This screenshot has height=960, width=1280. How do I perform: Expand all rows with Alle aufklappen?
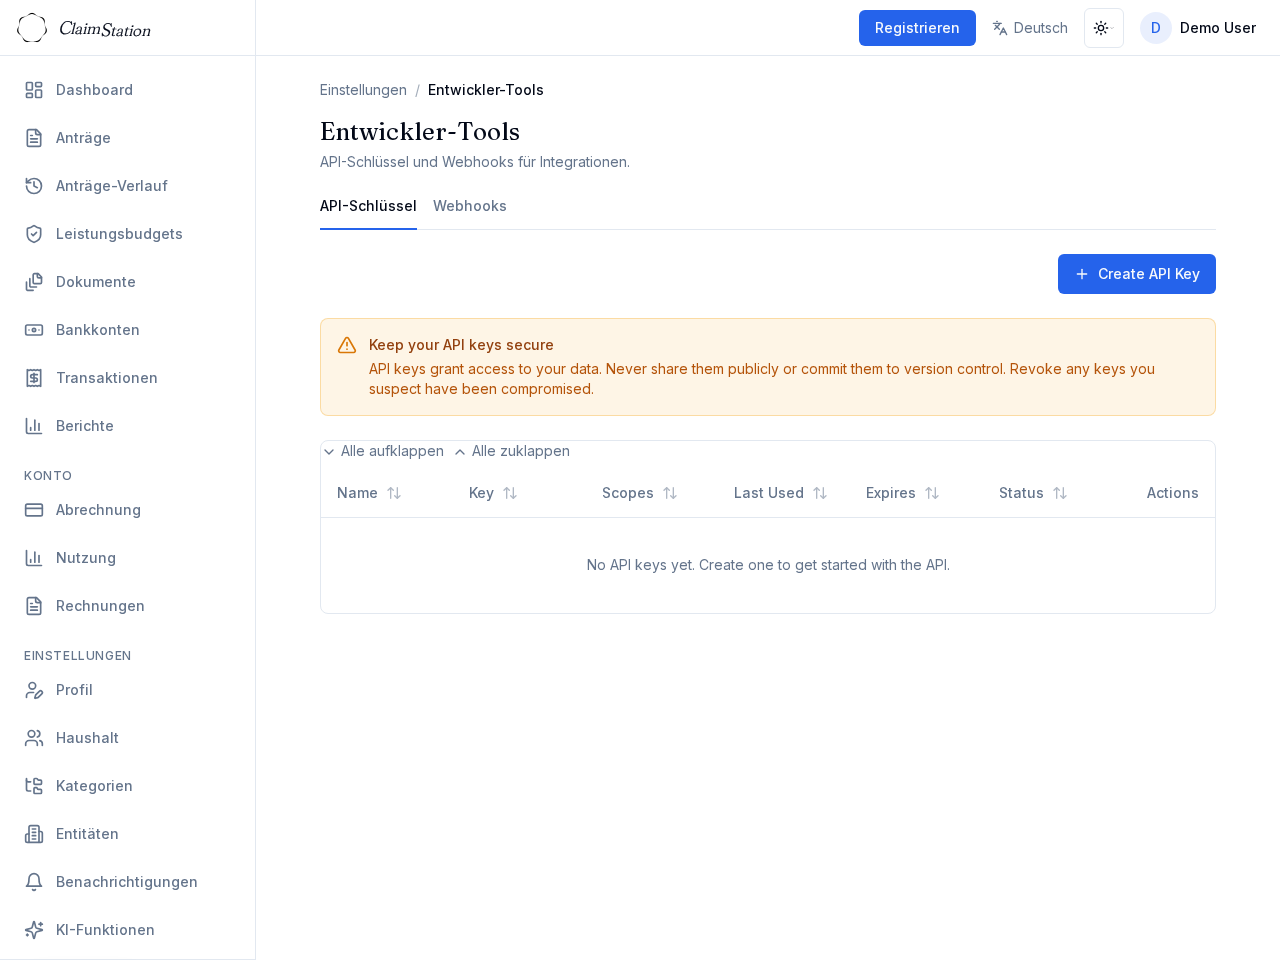[x=383, y=451]
